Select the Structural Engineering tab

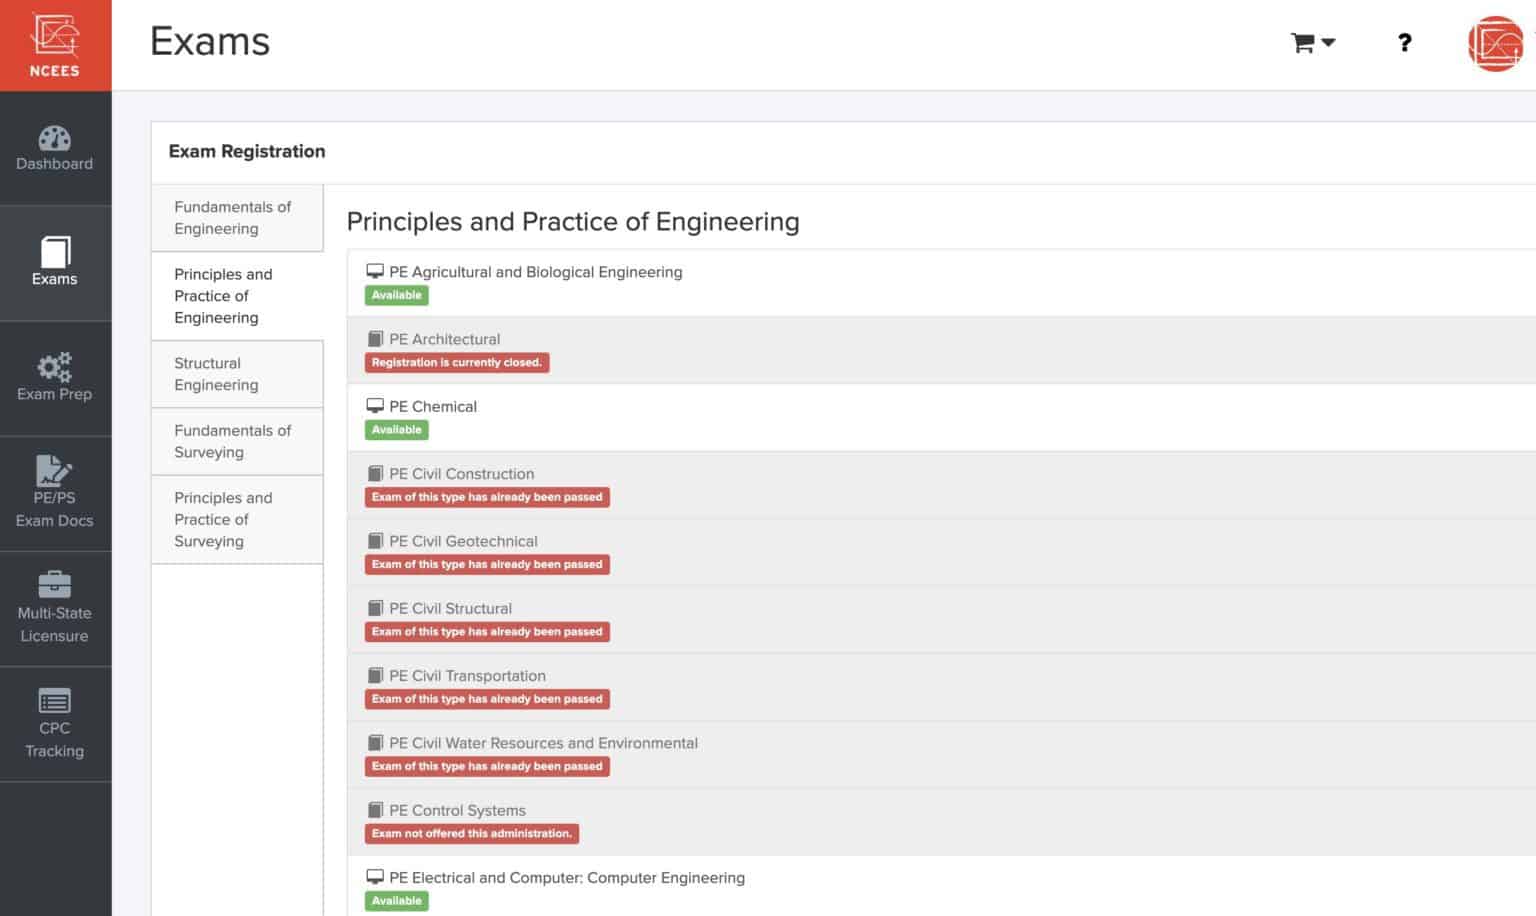pos(217,374)
